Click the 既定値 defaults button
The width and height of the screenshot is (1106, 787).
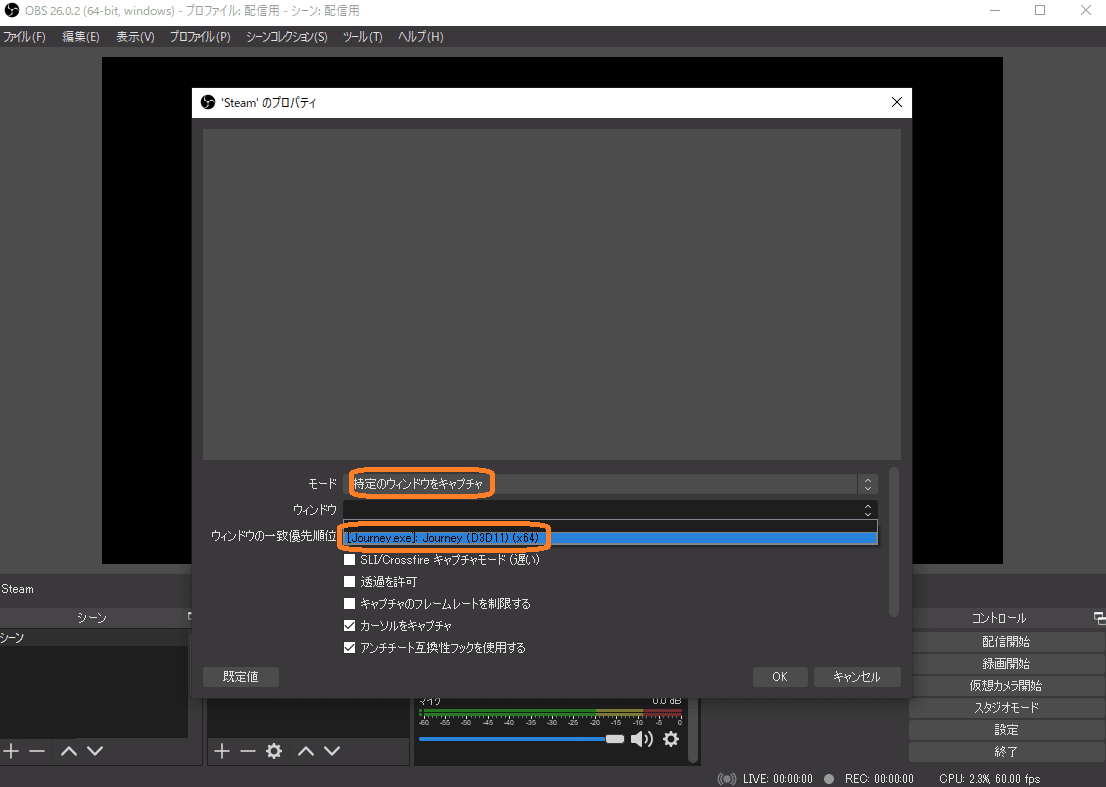coord(241,677)
